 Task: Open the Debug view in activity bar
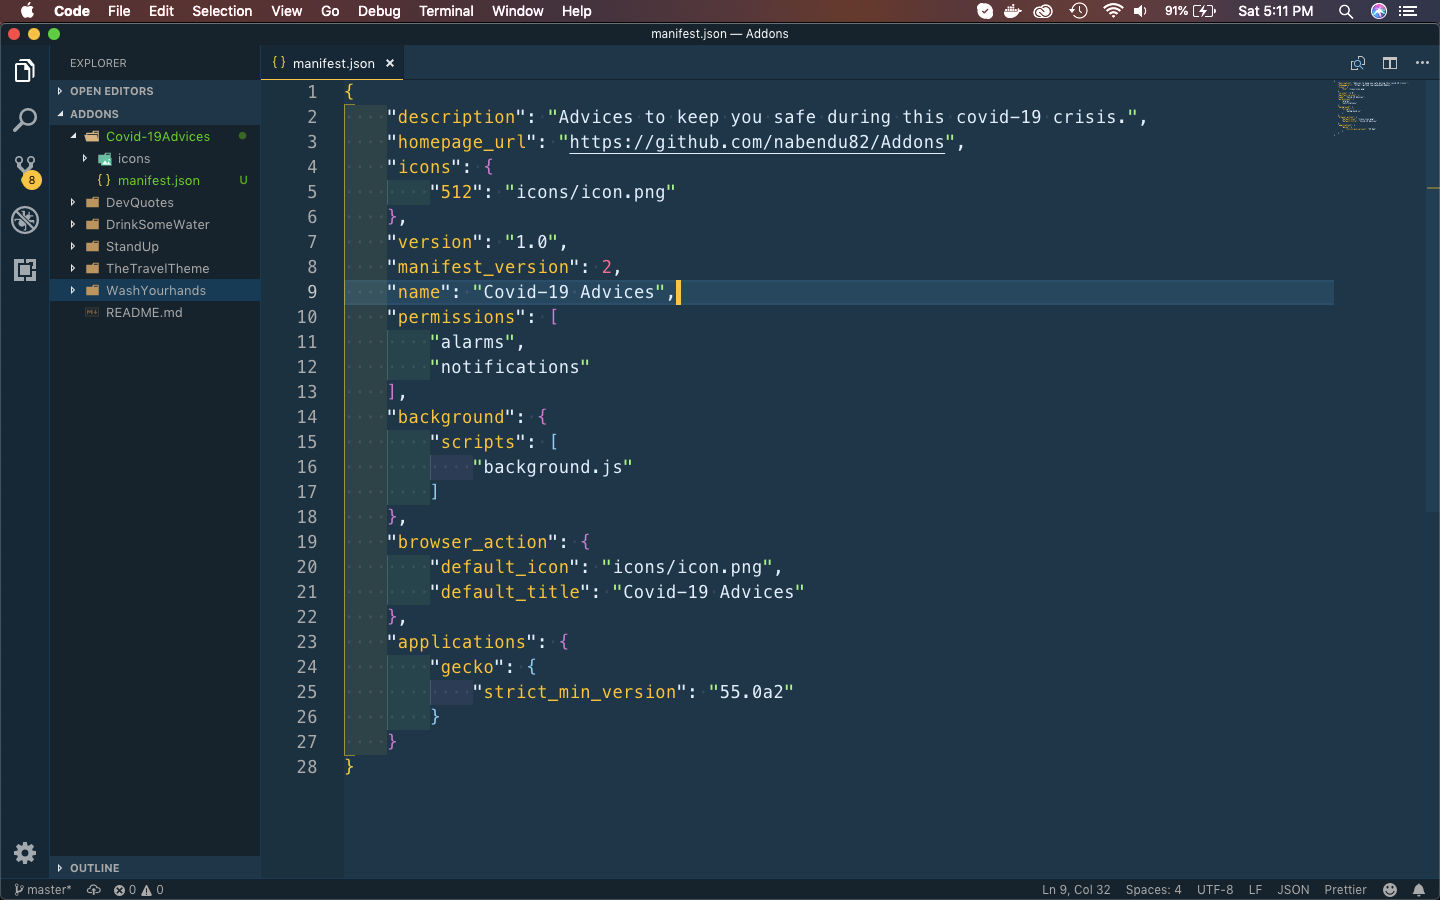(25, 220)
